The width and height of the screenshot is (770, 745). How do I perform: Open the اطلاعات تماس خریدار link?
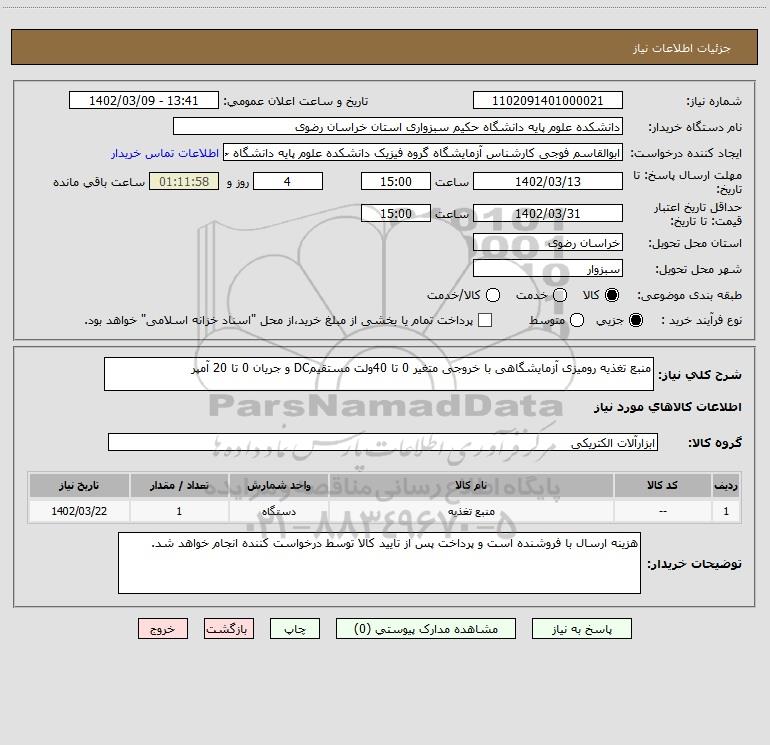click(x=165, y=153)
